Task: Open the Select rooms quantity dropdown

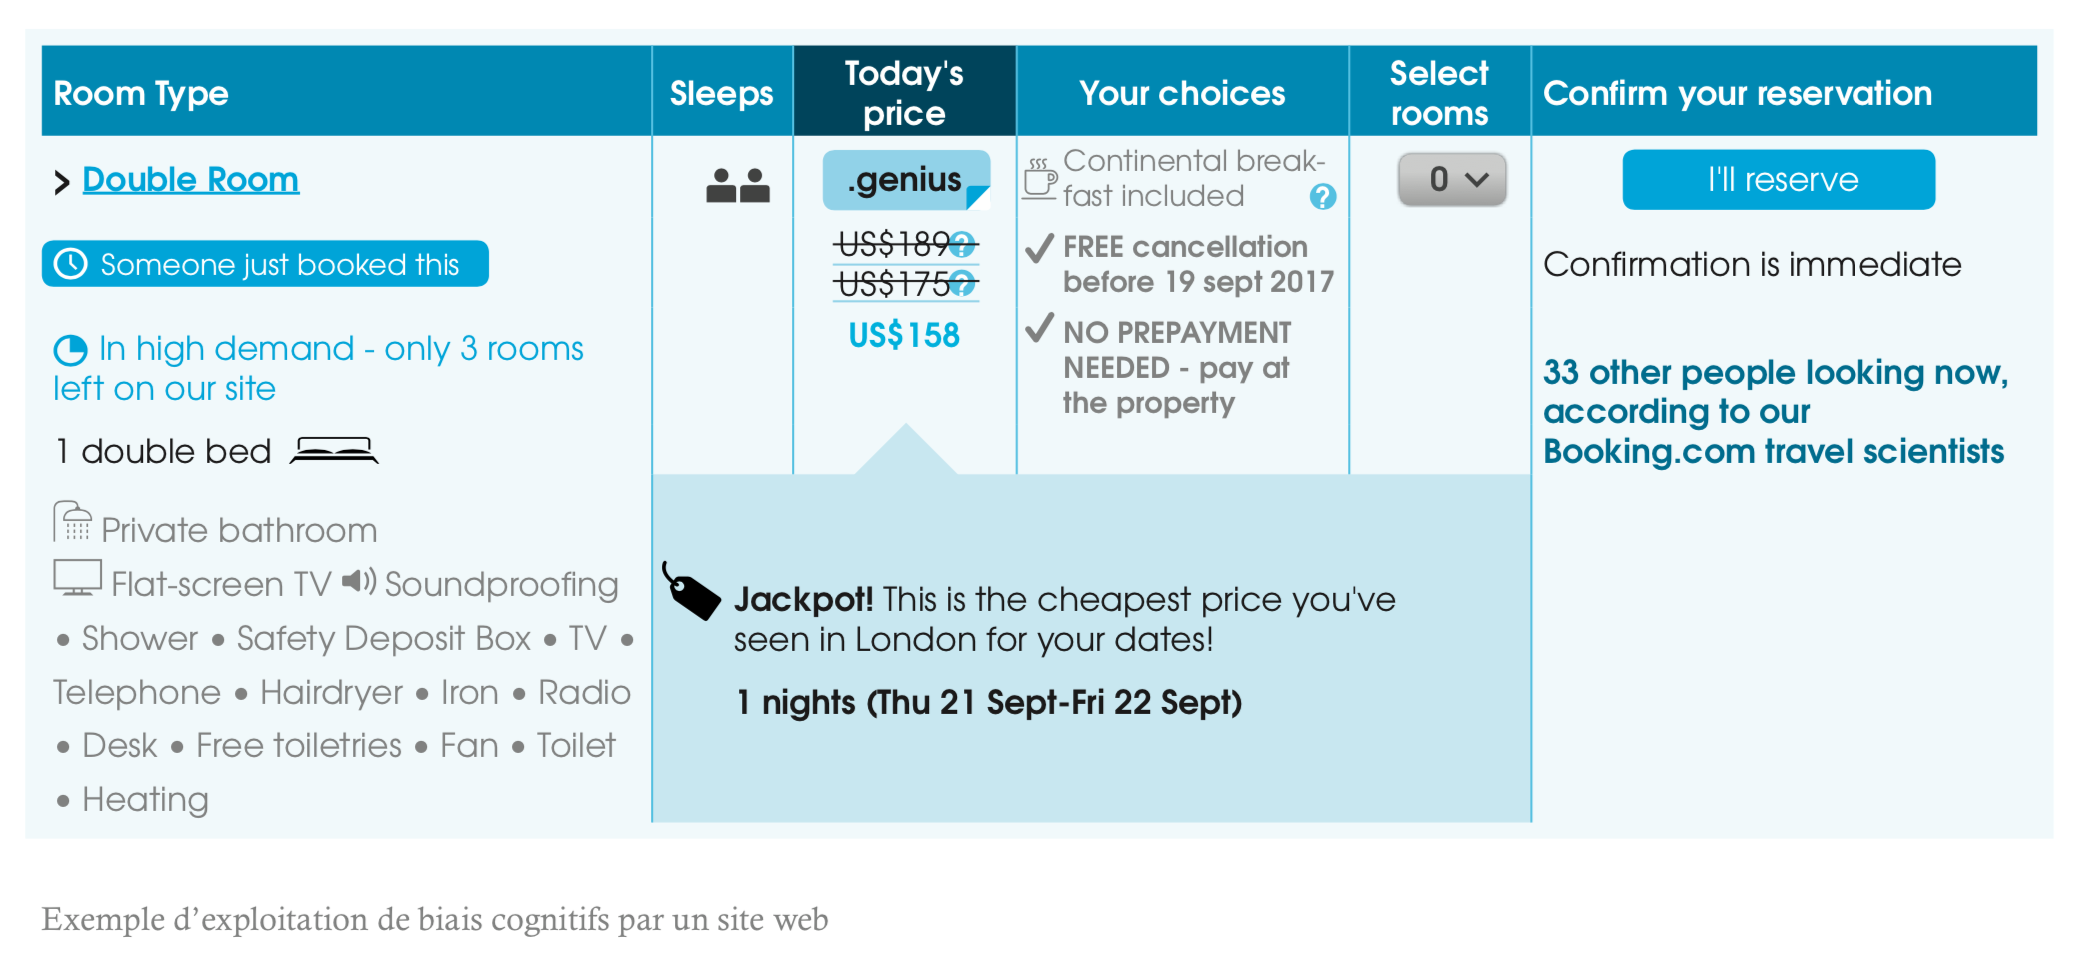Action: pos(1452,180)
